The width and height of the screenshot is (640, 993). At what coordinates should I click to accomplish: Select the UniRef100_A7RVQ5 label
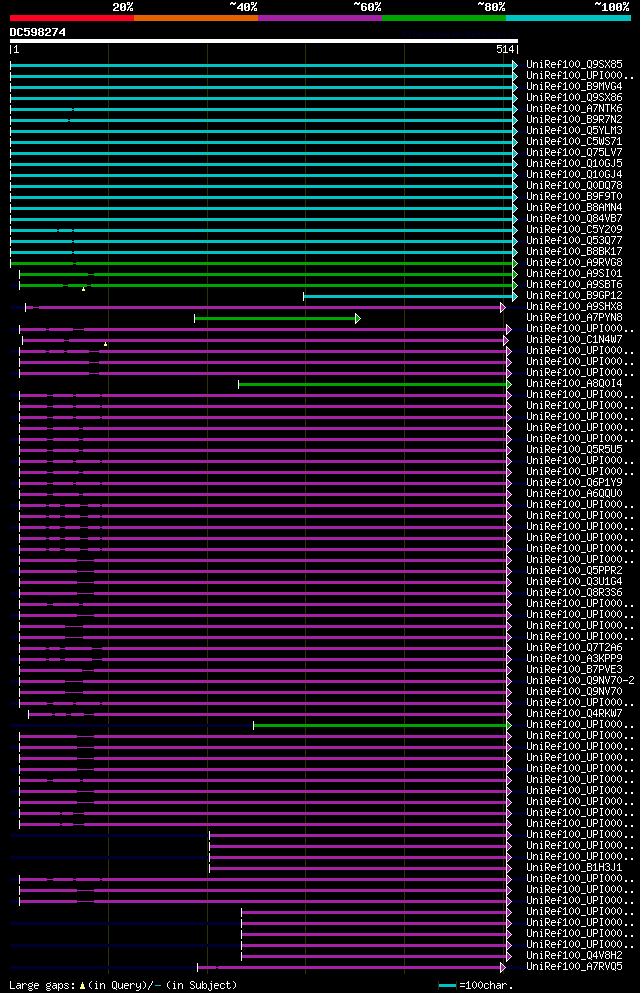tap(574, 967)
